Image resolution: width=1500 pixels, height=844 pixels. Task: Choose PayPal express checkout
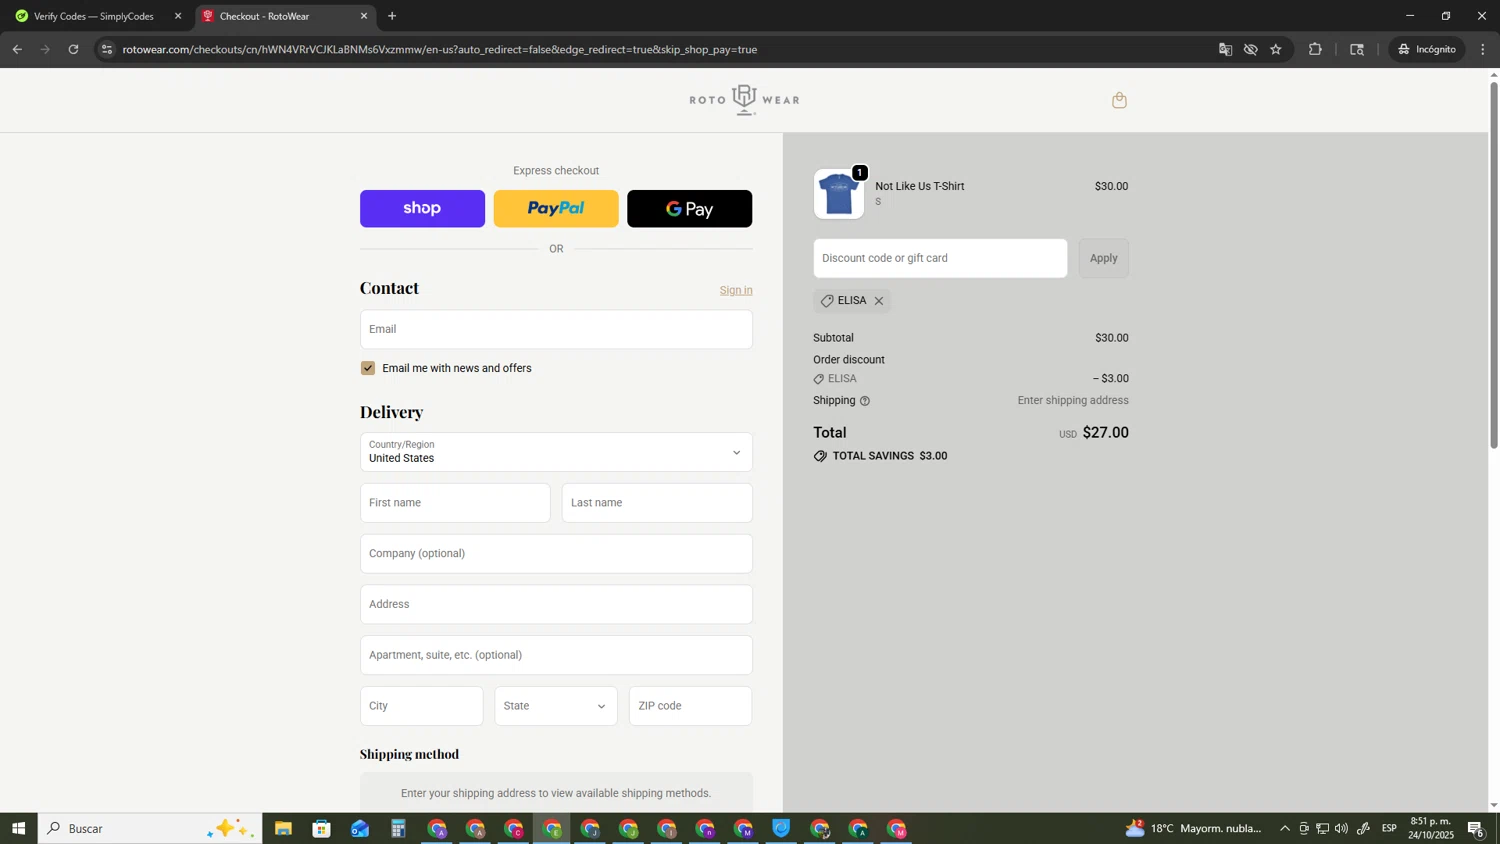[x=556, y=209]
